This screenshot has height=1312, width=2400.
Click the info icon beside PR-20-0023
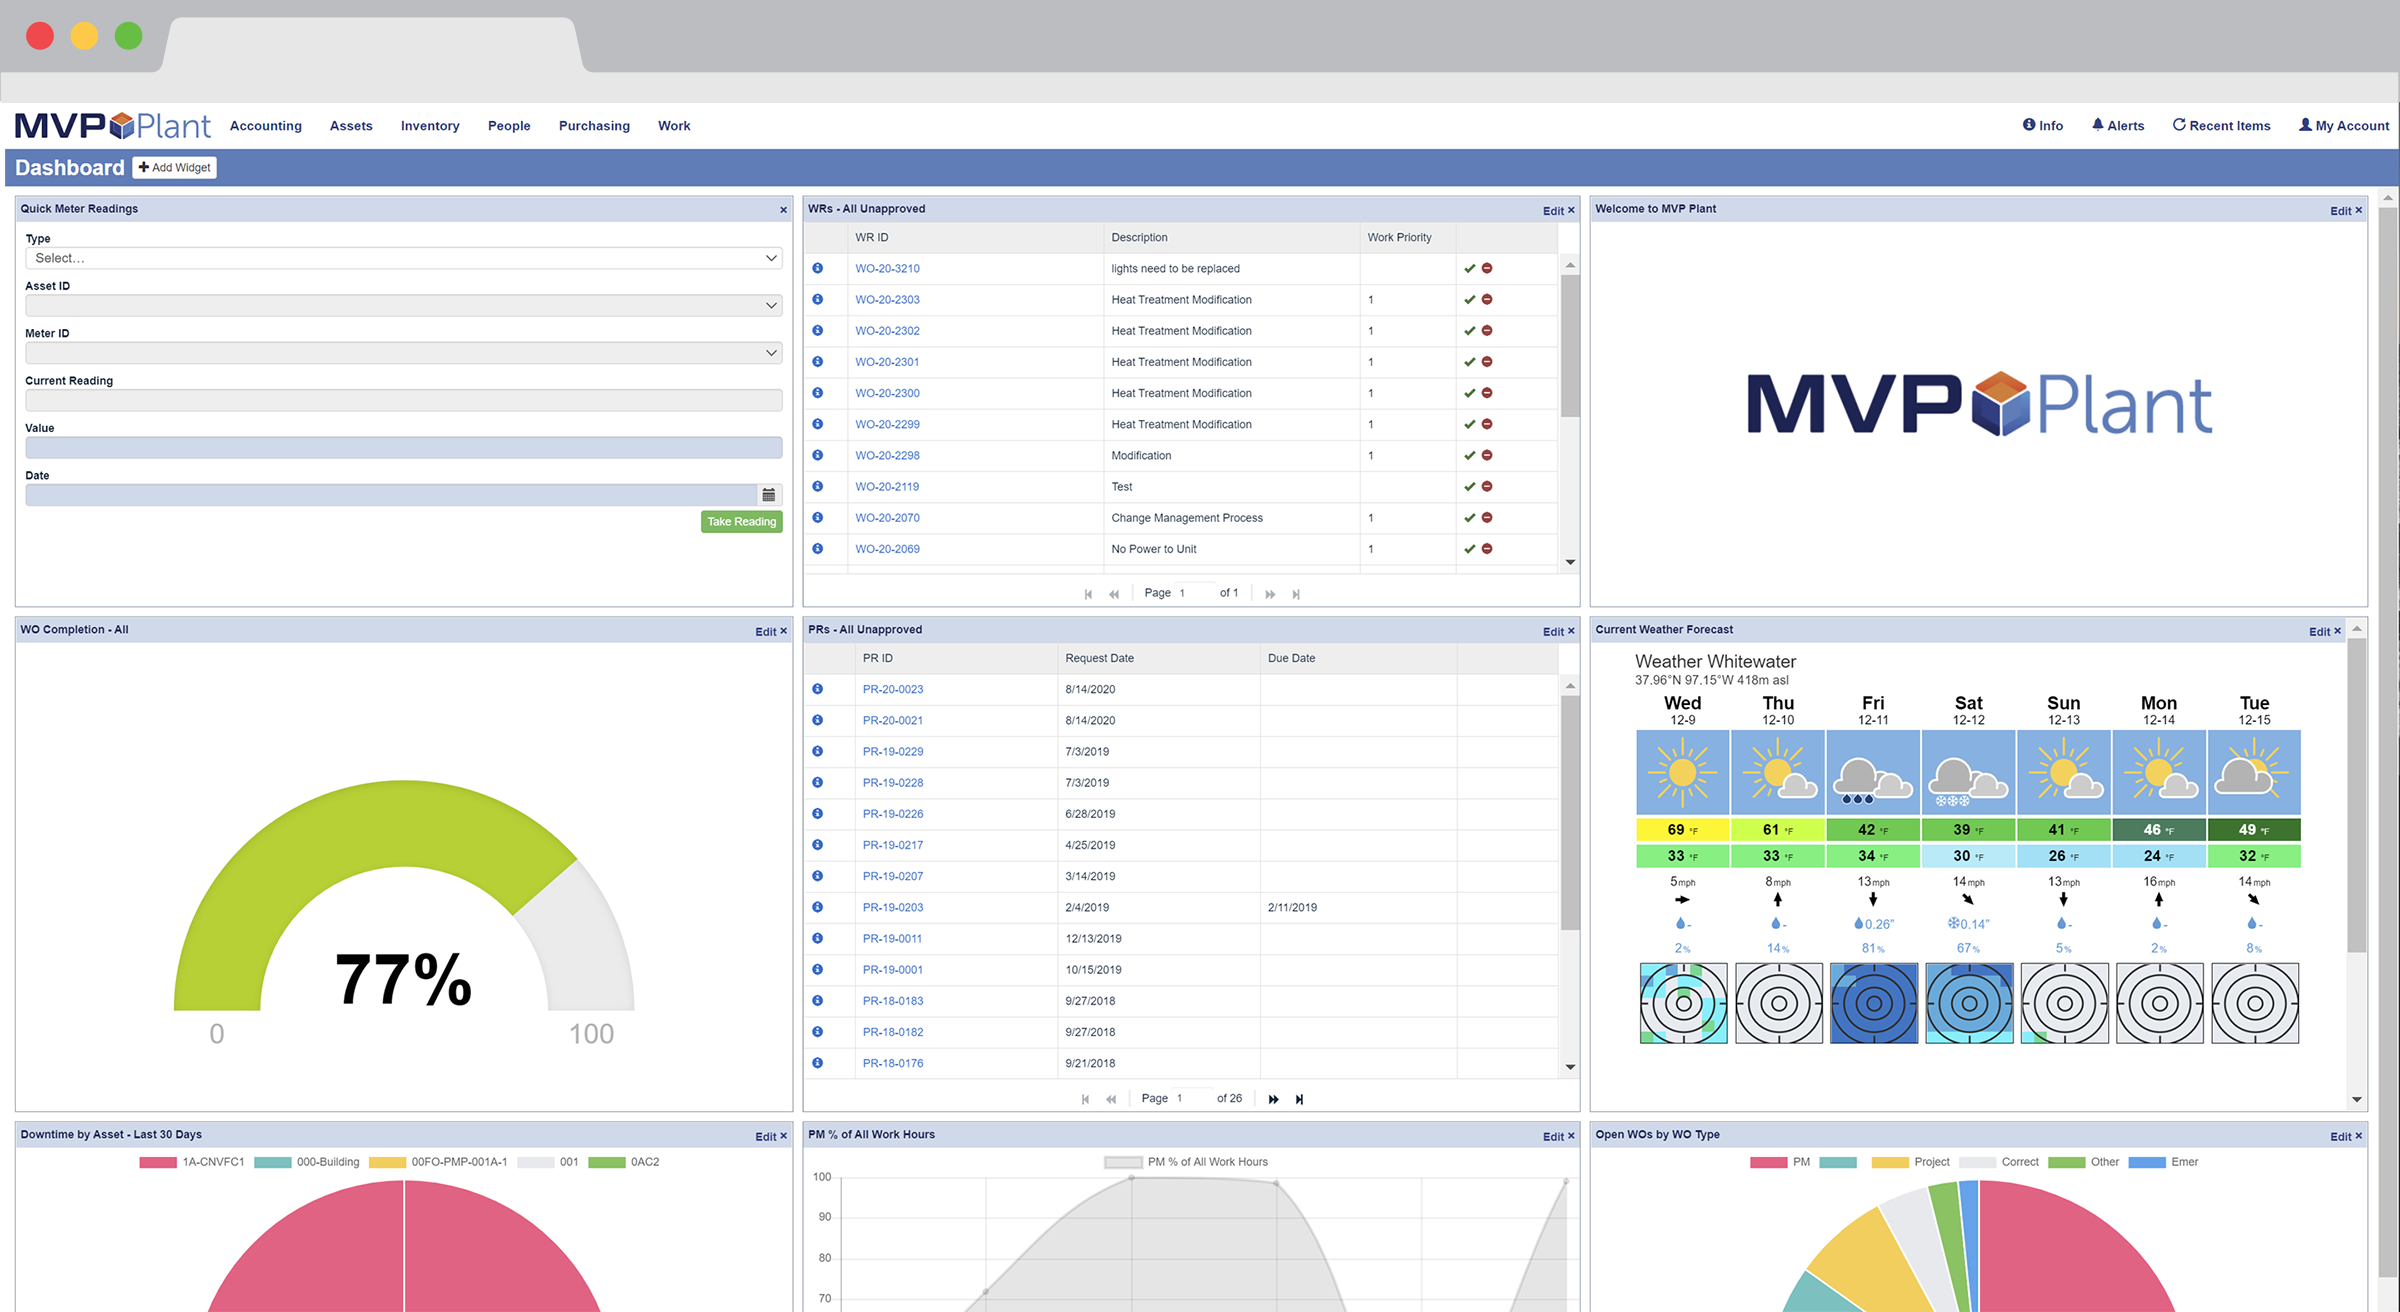[x=818, y=689]
